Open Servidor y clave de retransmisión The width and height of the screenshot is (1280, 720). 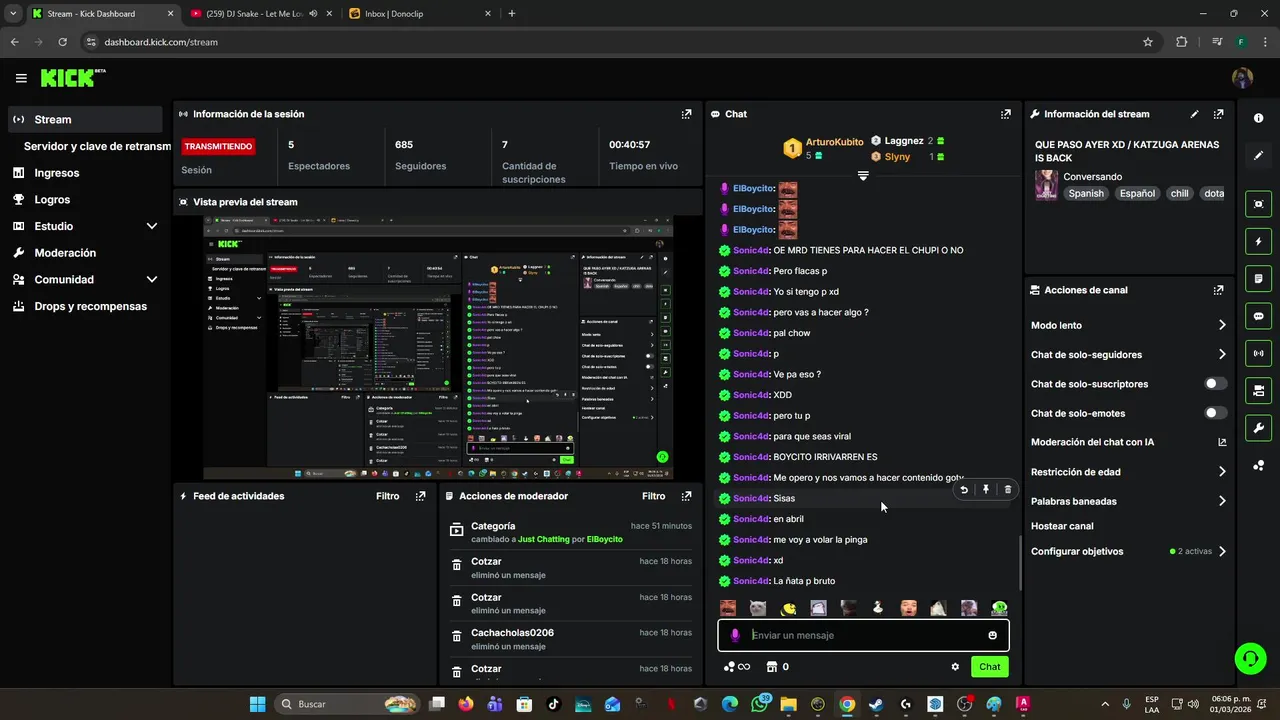point(97,146)
